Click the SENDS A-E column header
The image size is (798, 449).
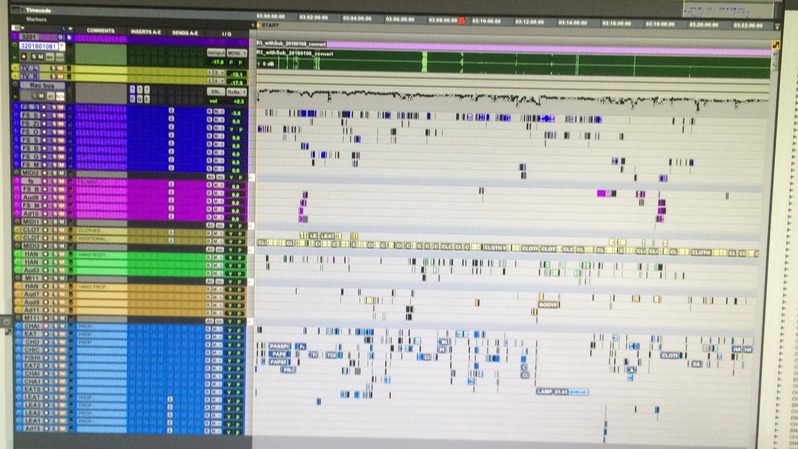[x=185, y=33]
